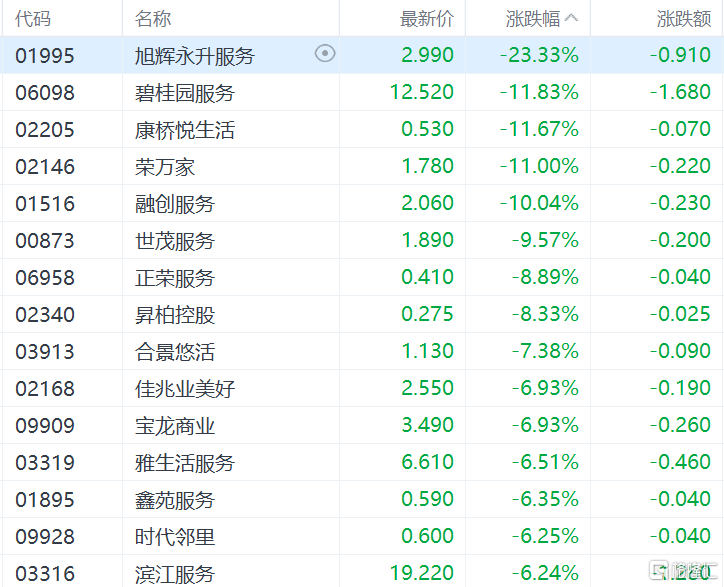Image resolution: width=724 pixels, height=587 pixels.
Task: Click the 涨跌幅 column header label
Action: [x=533, y=19]
